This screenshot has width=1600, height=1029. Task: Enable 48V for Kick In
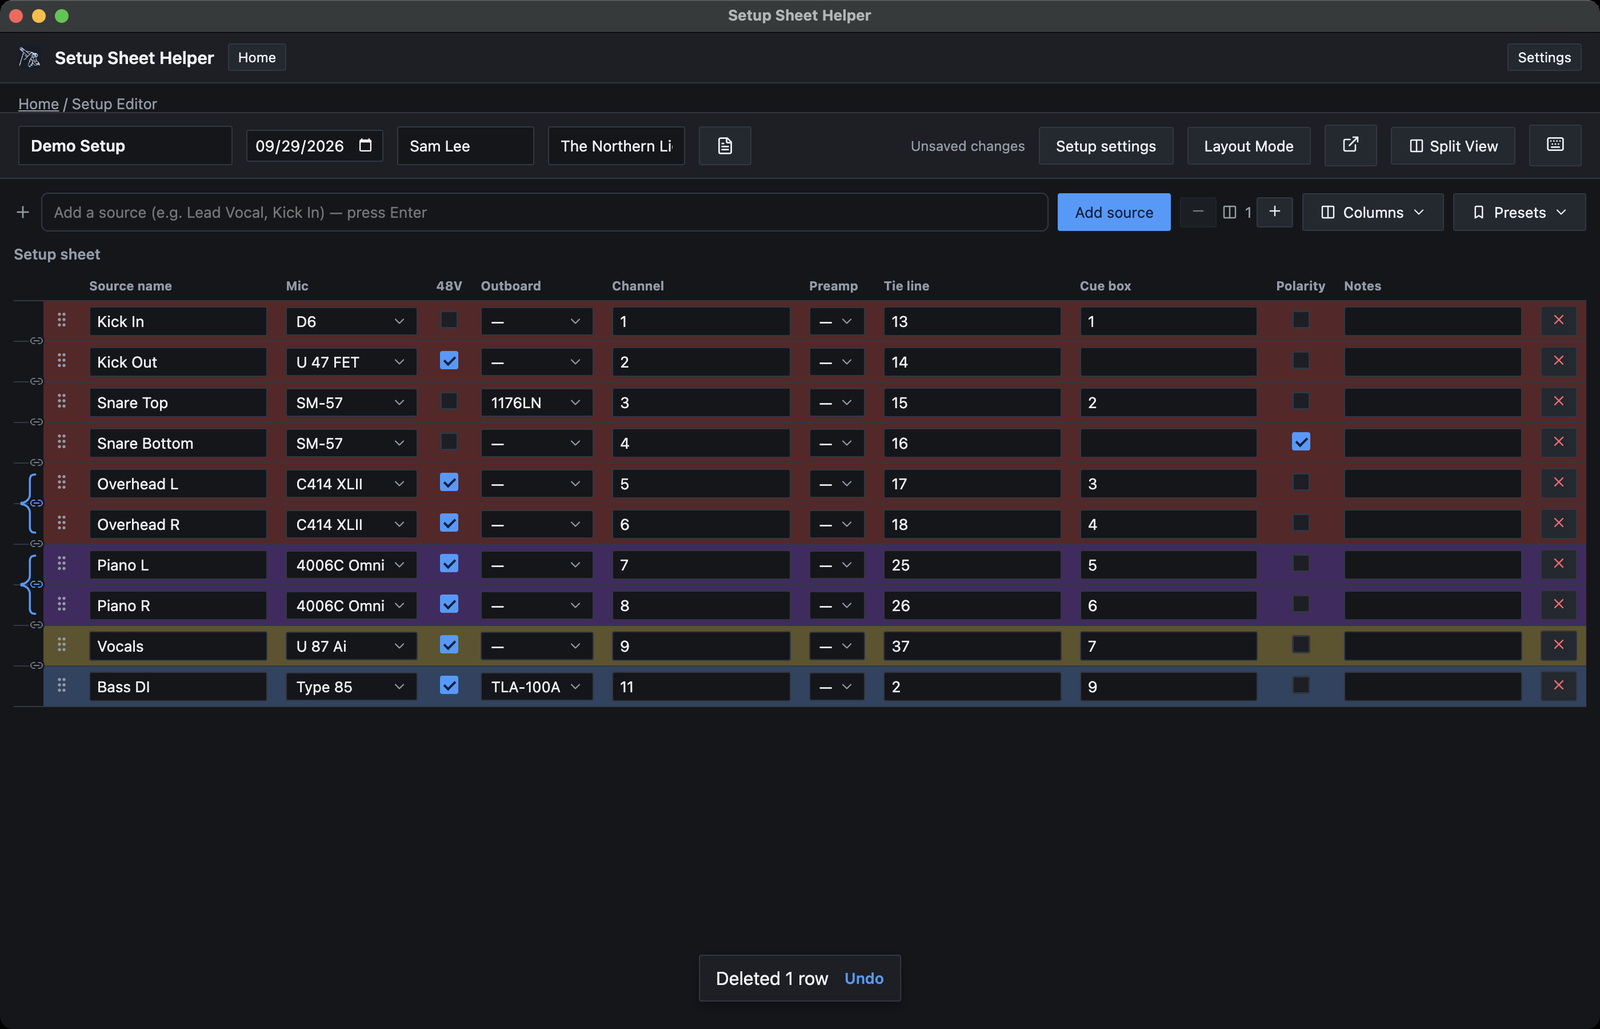tap(449, 320)
